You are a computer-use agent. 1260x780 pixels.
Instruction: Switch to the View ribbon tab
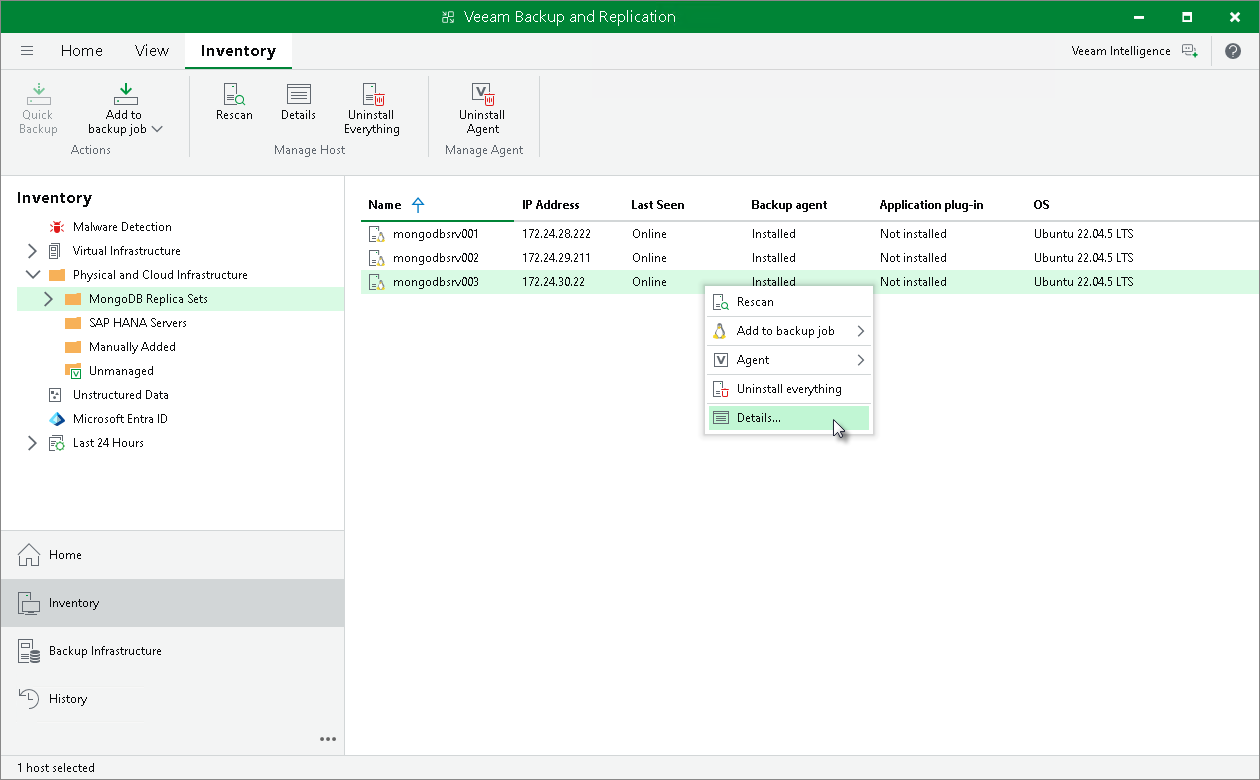coord(152,51)
